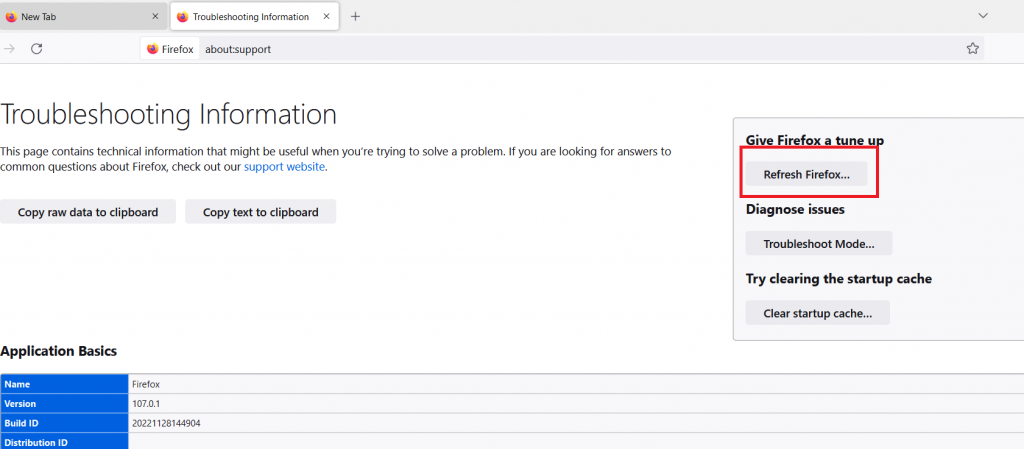Close the New Tab tab
The width and height of the screenshot is (1024, 449).
[155, 17]
